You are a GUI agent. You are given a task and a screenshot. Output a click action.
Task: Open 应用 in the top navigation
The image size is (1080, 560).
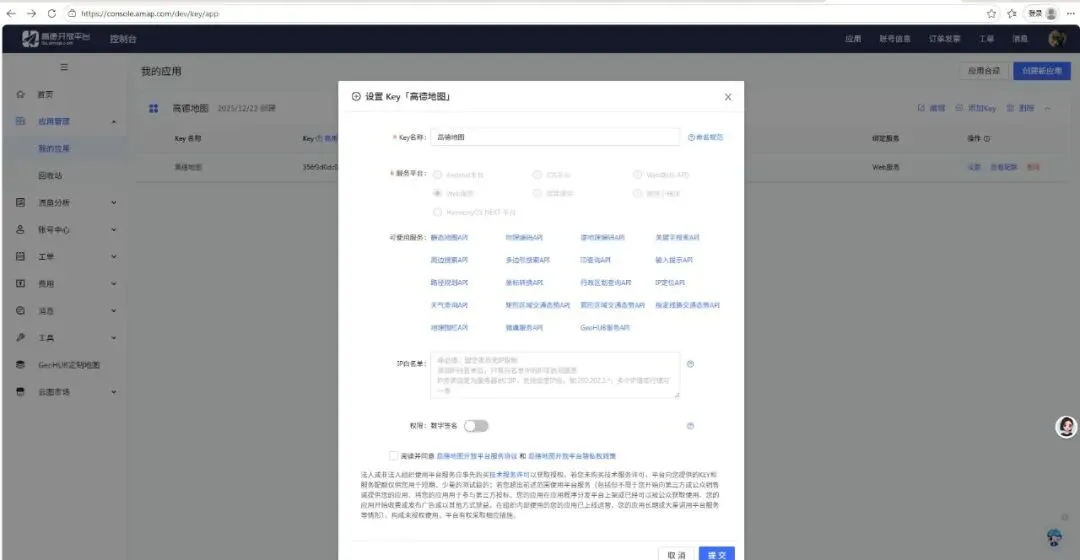point(853,39)
